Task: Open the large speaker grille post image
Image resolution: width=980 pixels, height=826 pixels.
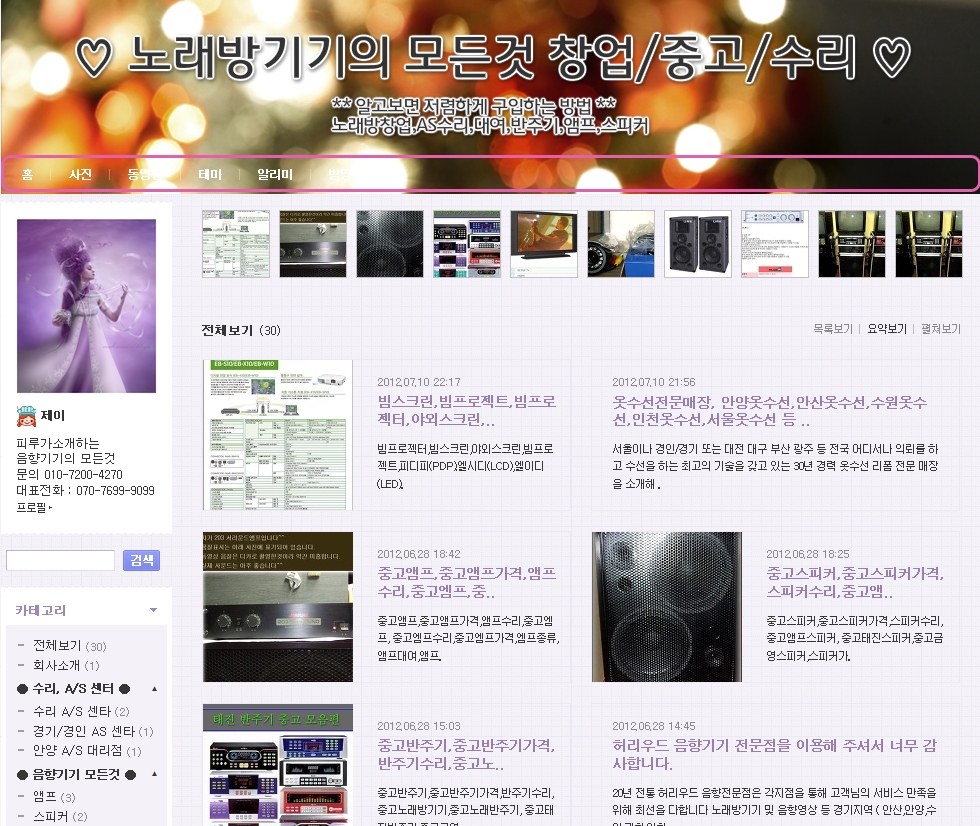Action: [x=666, y=606]
